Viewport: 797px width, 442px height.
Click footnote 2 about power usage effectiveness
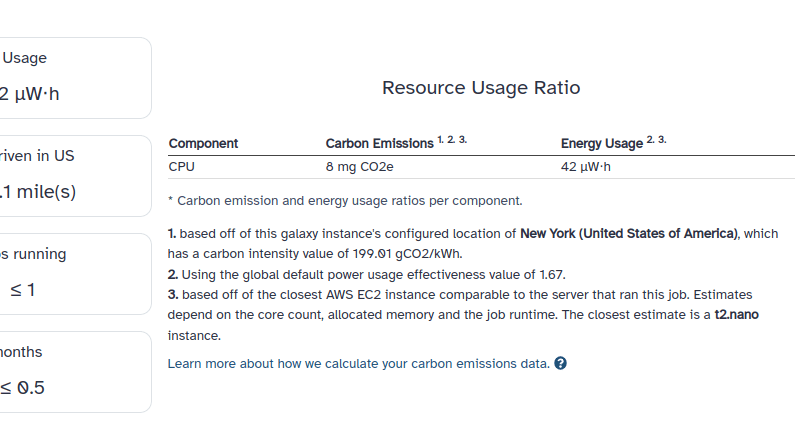[366, 275]
